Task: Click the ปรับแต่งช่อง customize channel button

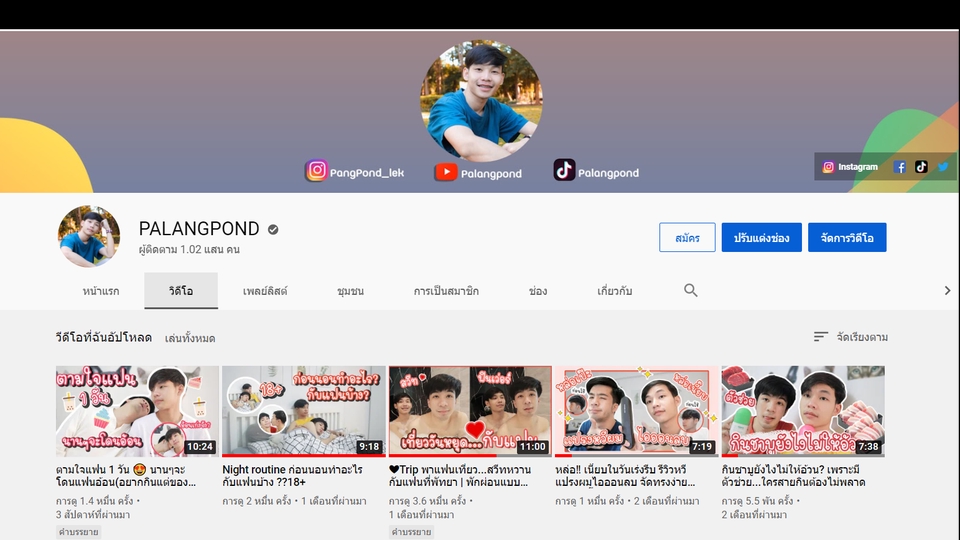Action: pos(762,238)
